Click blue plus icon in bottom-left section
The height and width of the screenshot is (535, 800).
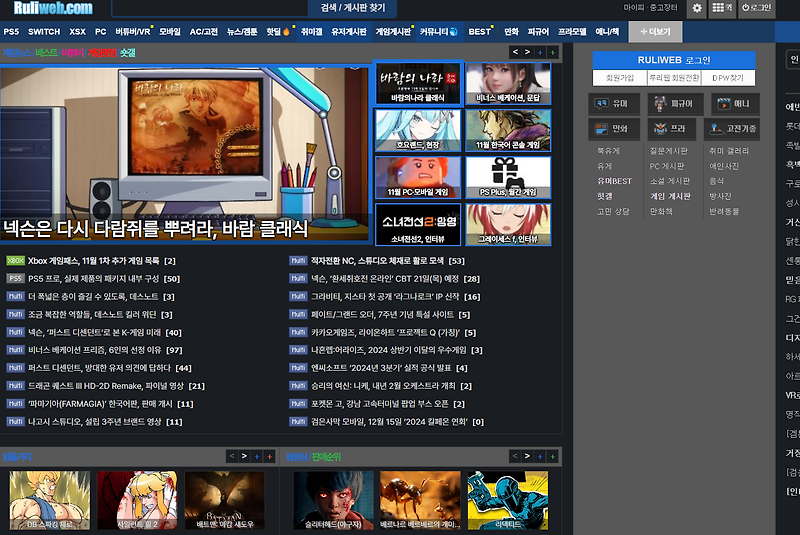tap(257, 456)
